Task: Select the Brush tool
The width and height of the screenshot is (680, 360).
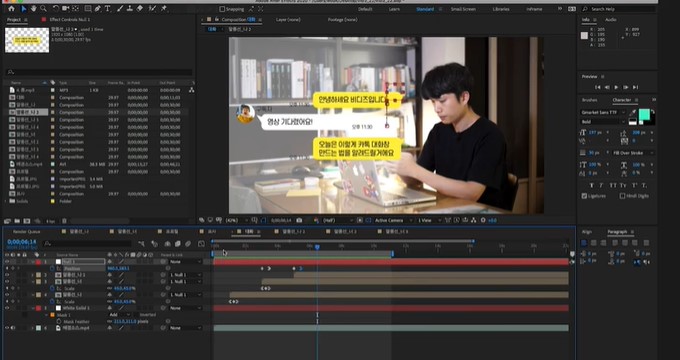Action: point(120,9)
